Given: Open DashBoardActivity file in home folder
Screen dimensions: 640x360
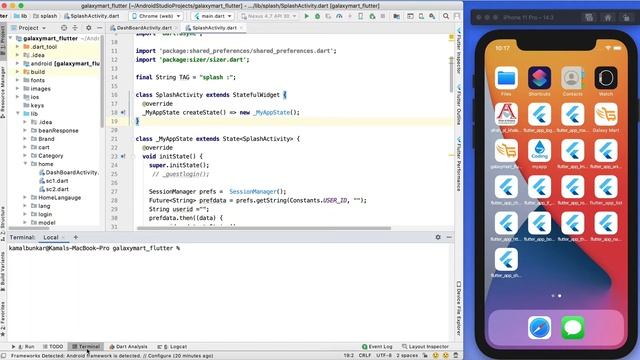Looking at the screenshot, I should [69, 172].
